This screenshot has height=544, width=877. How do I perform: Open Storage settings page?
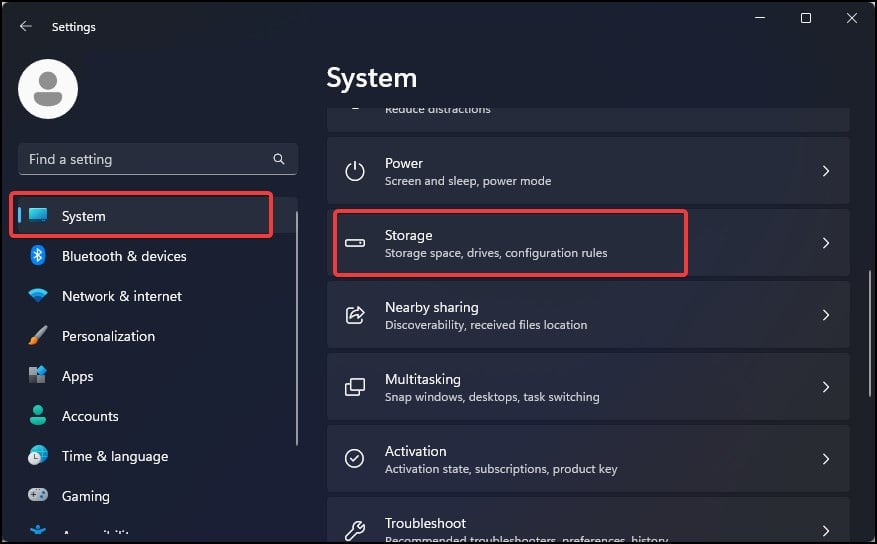pyautogui.click(x=588, y=243)
